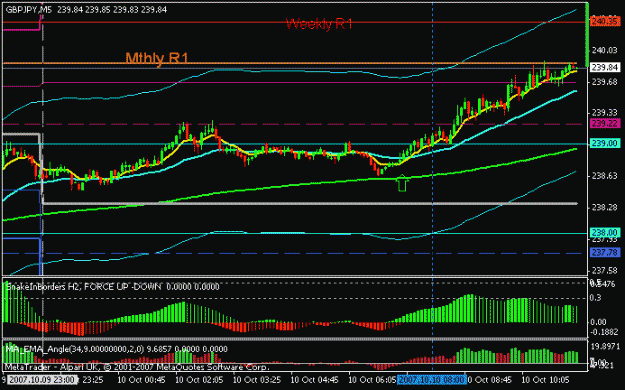This screenshot has height=390, width=625.
Task: Click the 10 Oct 03:25 time label
Action: [x=257, y=380]
